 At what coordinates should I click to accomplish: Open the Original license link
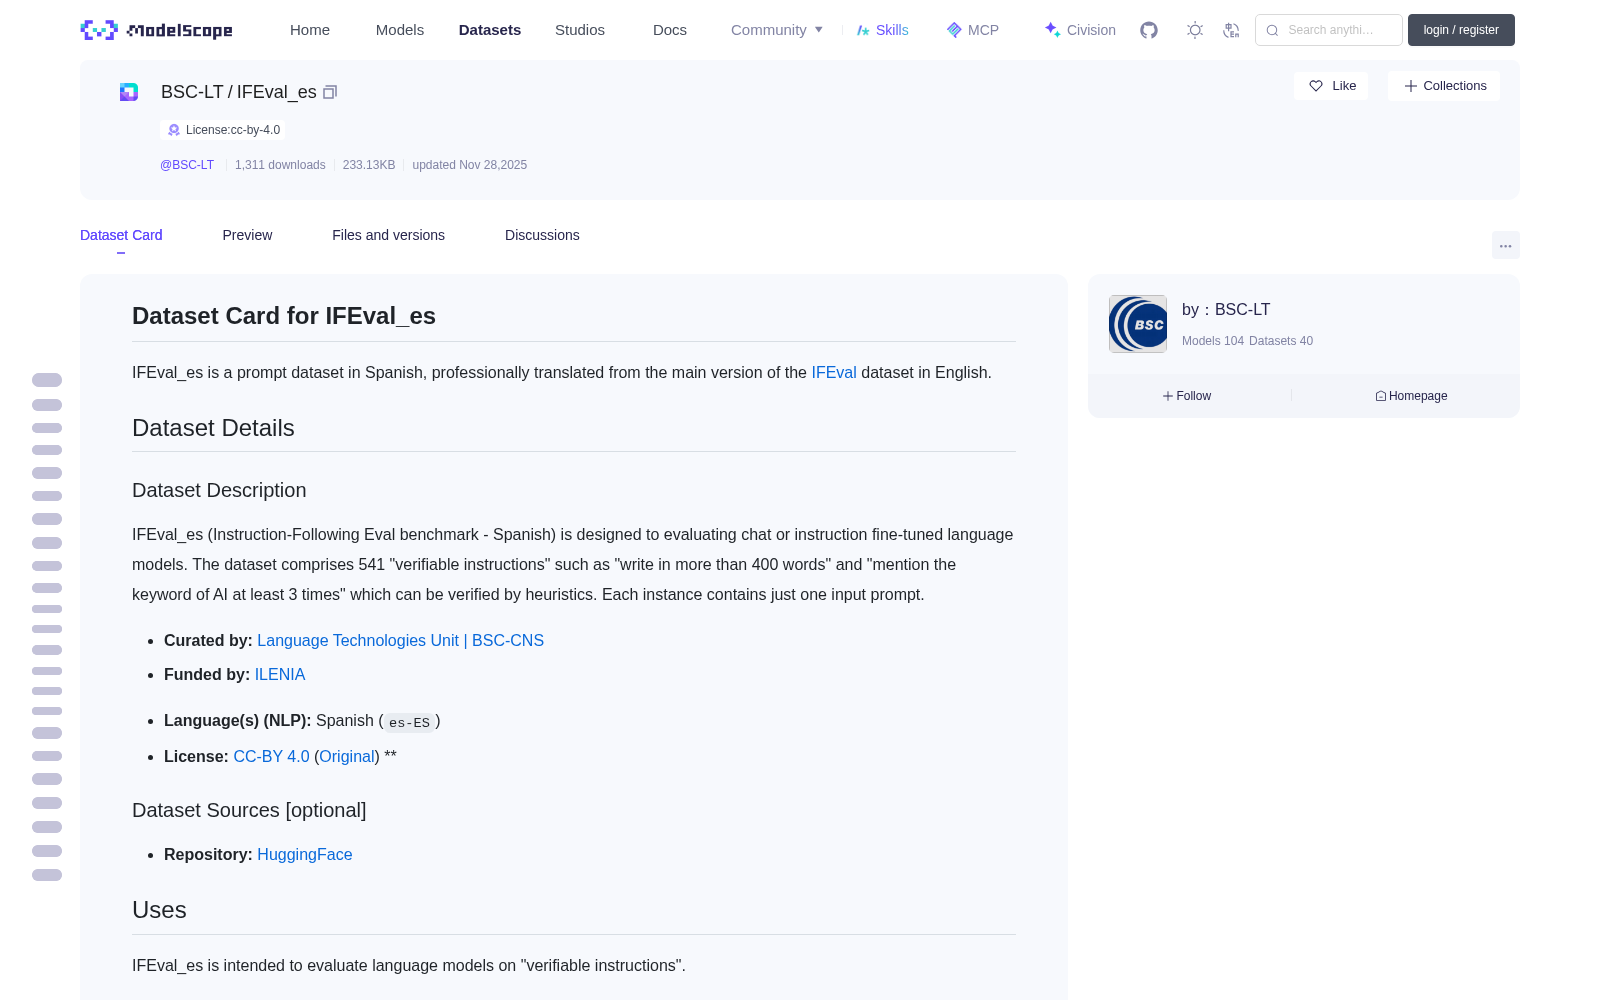[347, 756]
